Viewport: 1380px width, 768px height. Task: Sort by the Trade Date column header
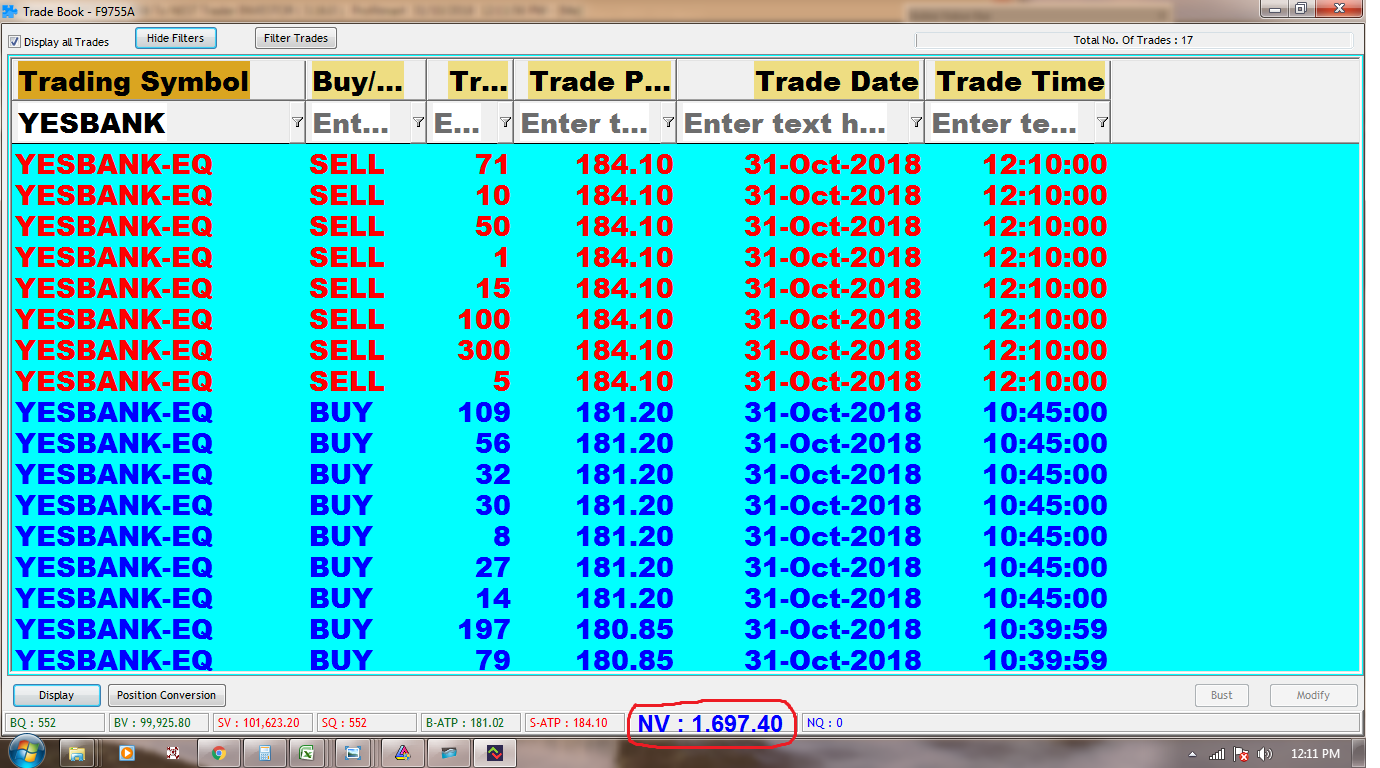pyautogui.click(x=800, y=81)
